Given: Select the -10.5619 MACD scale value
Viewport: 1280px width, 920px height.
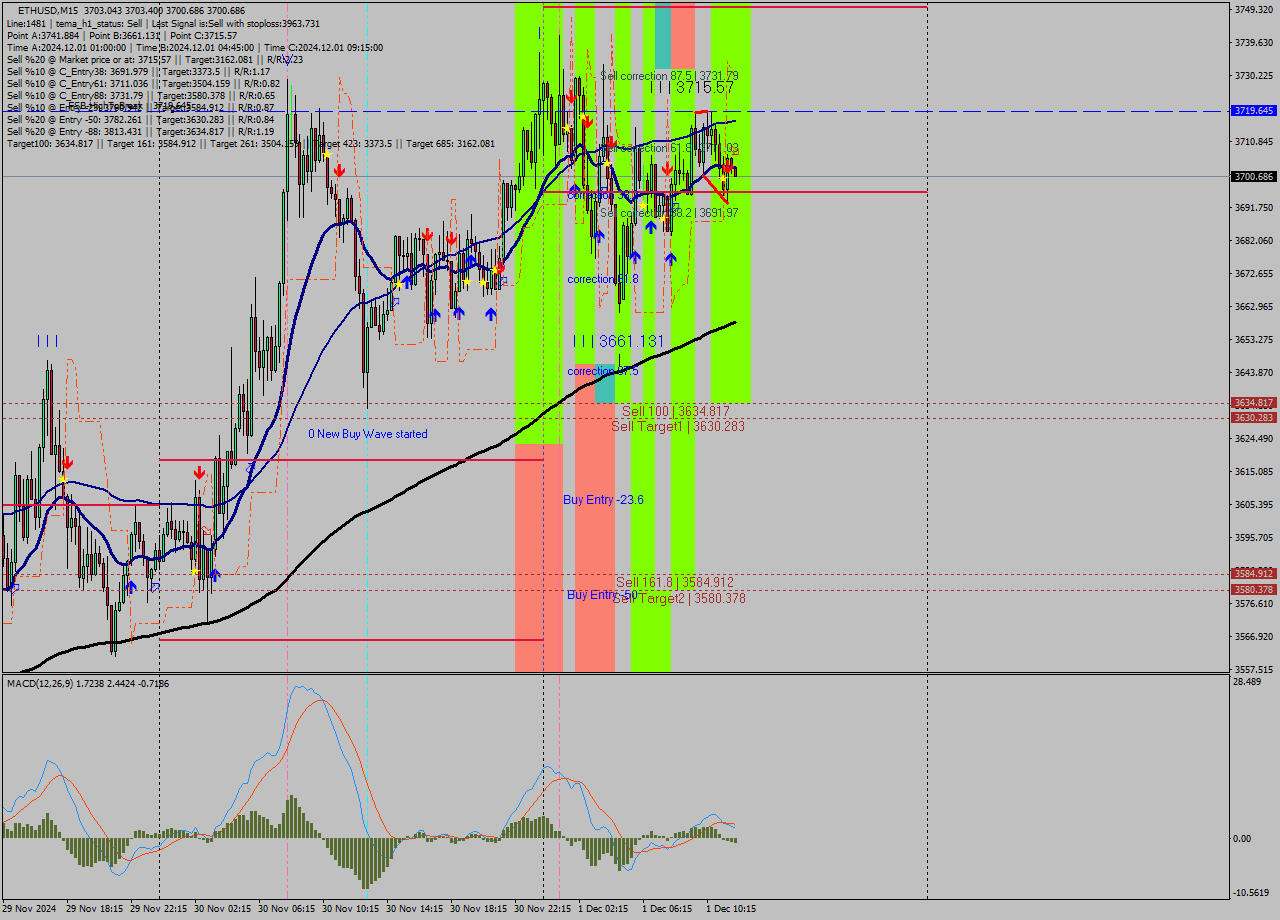Looking at the screenshot, I should point(1253,893).
